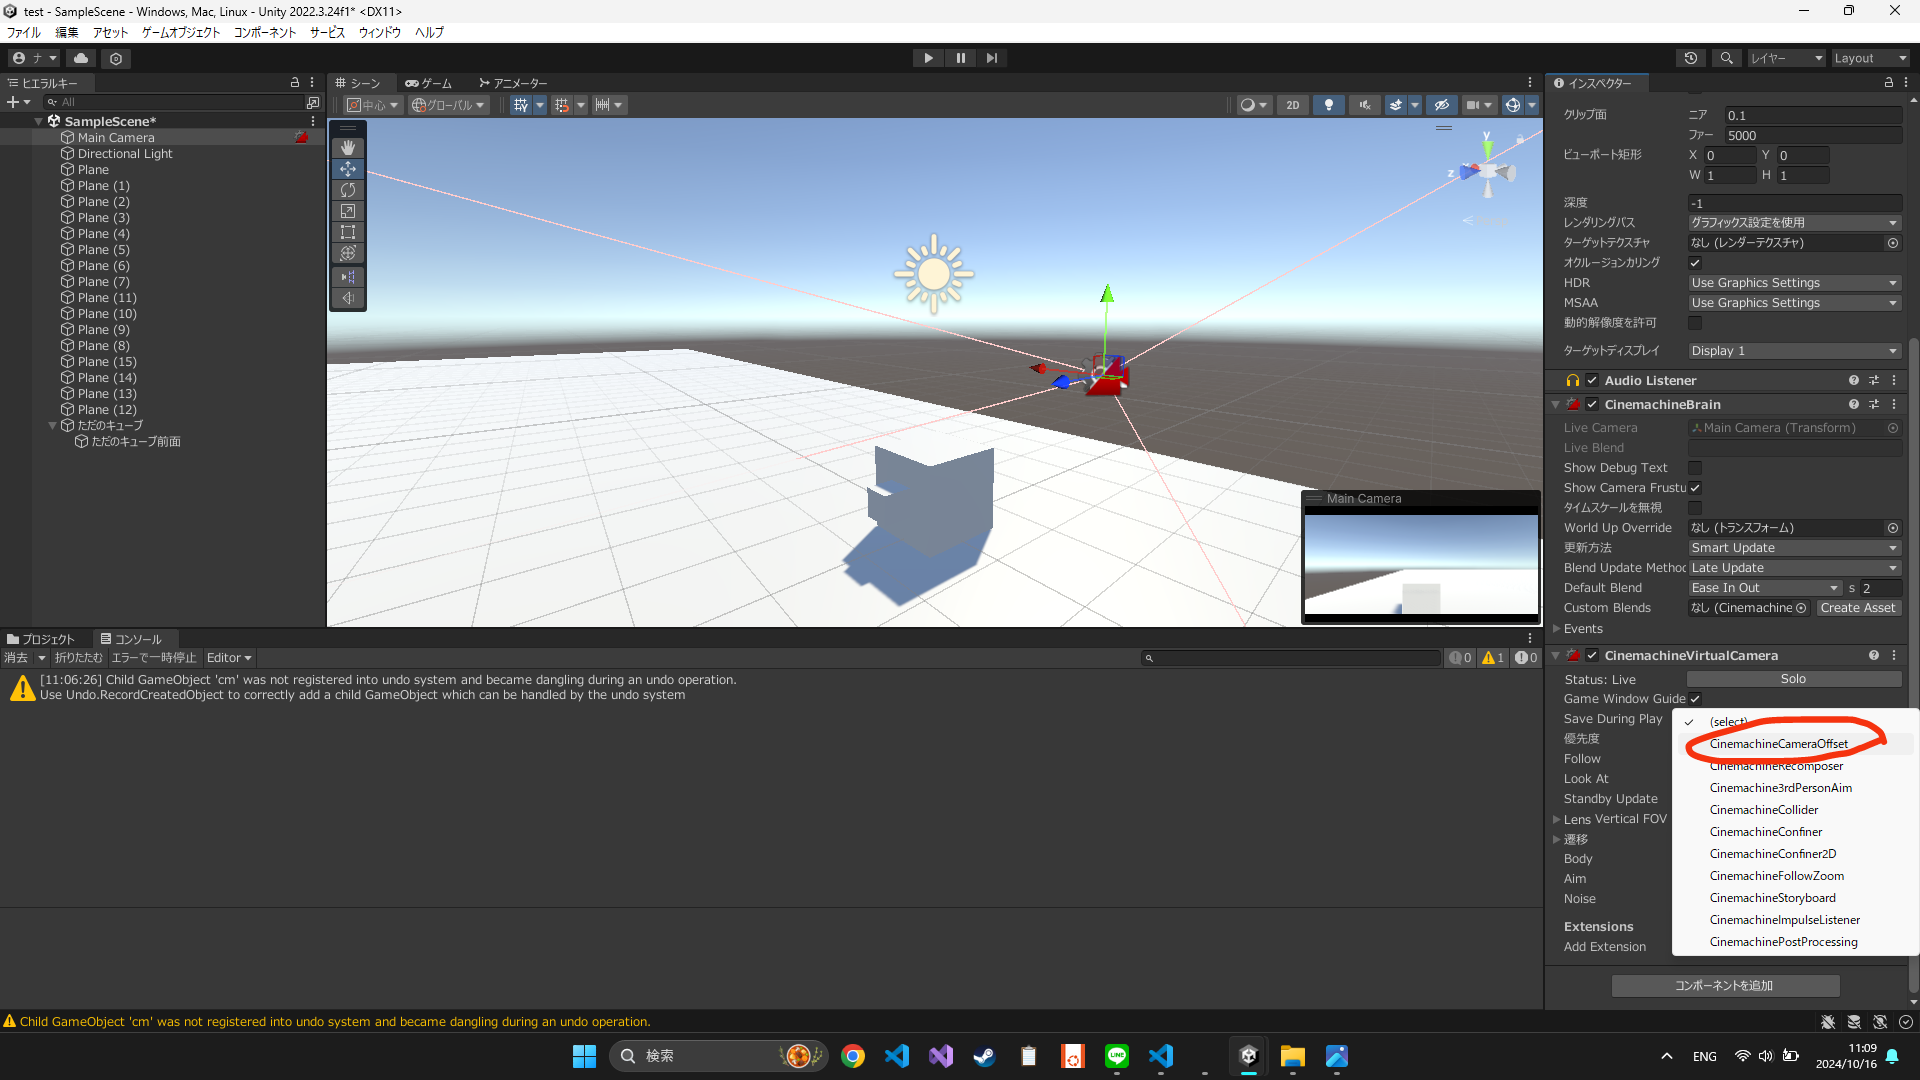This screenshot has width=1920, height=1080.
Task: Select the Scale tool in scene toolbar
Action: [x=348, y=211]
